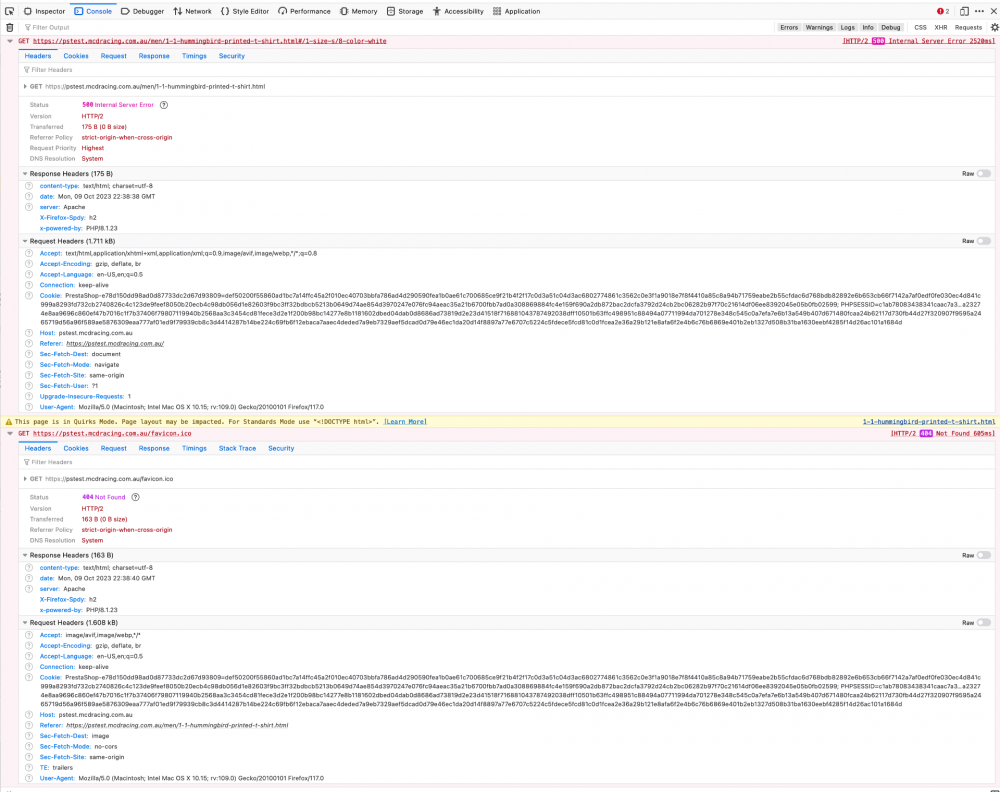Open Security tab of 500 error request
The height and width of the screenshot is (792, 1000).
coord(232,56)
